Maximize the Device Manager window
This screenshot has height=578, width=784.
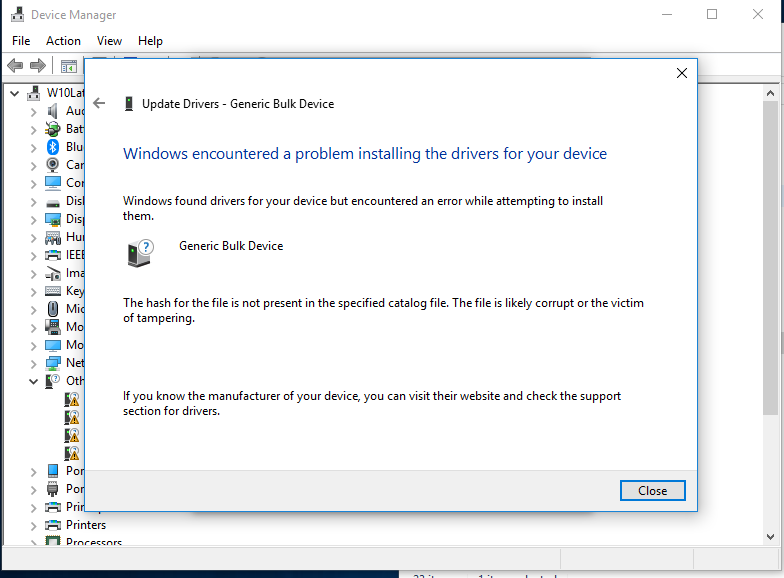(x=712, y=14)
